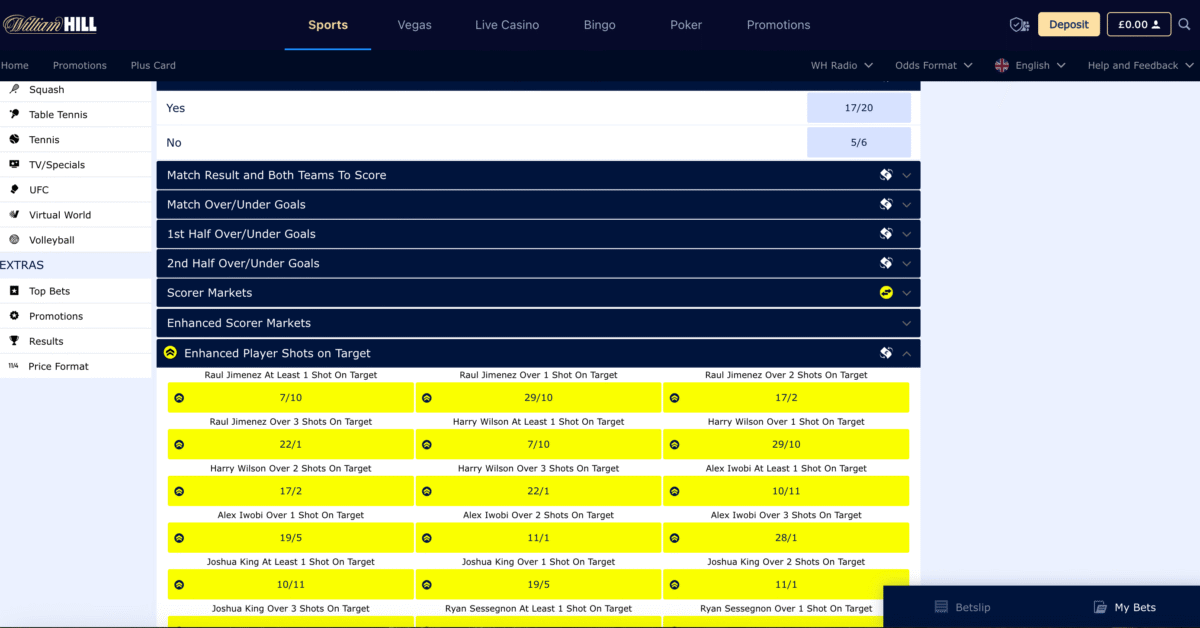The height and width of the screenshot is (628, 1200).
Task: Select the Yes odds 17/20
Action: pos(858,108)
